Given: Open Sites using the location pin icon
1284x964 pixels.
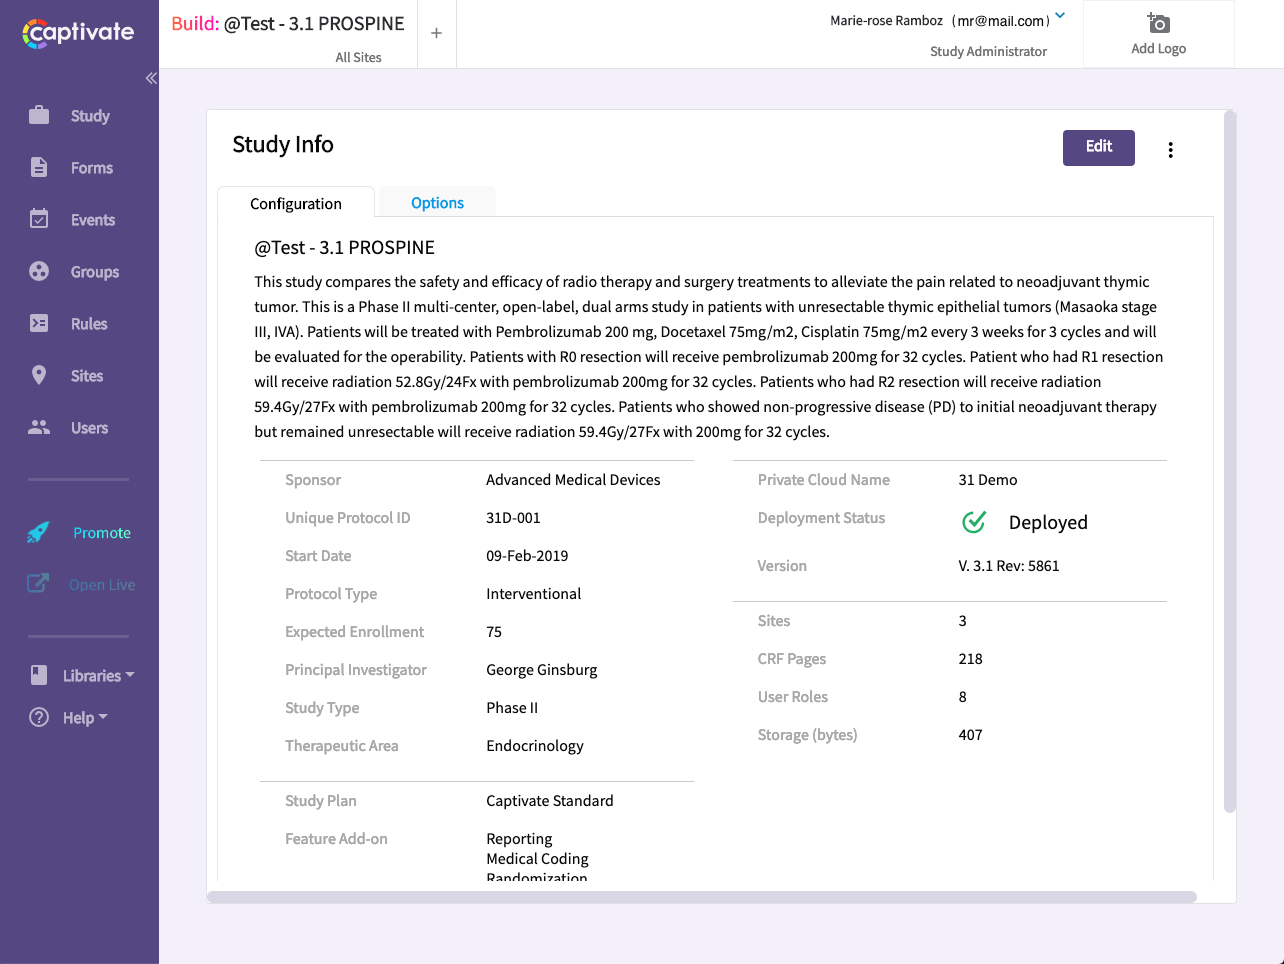Looking at the screenshot, I should click(39, 375).
